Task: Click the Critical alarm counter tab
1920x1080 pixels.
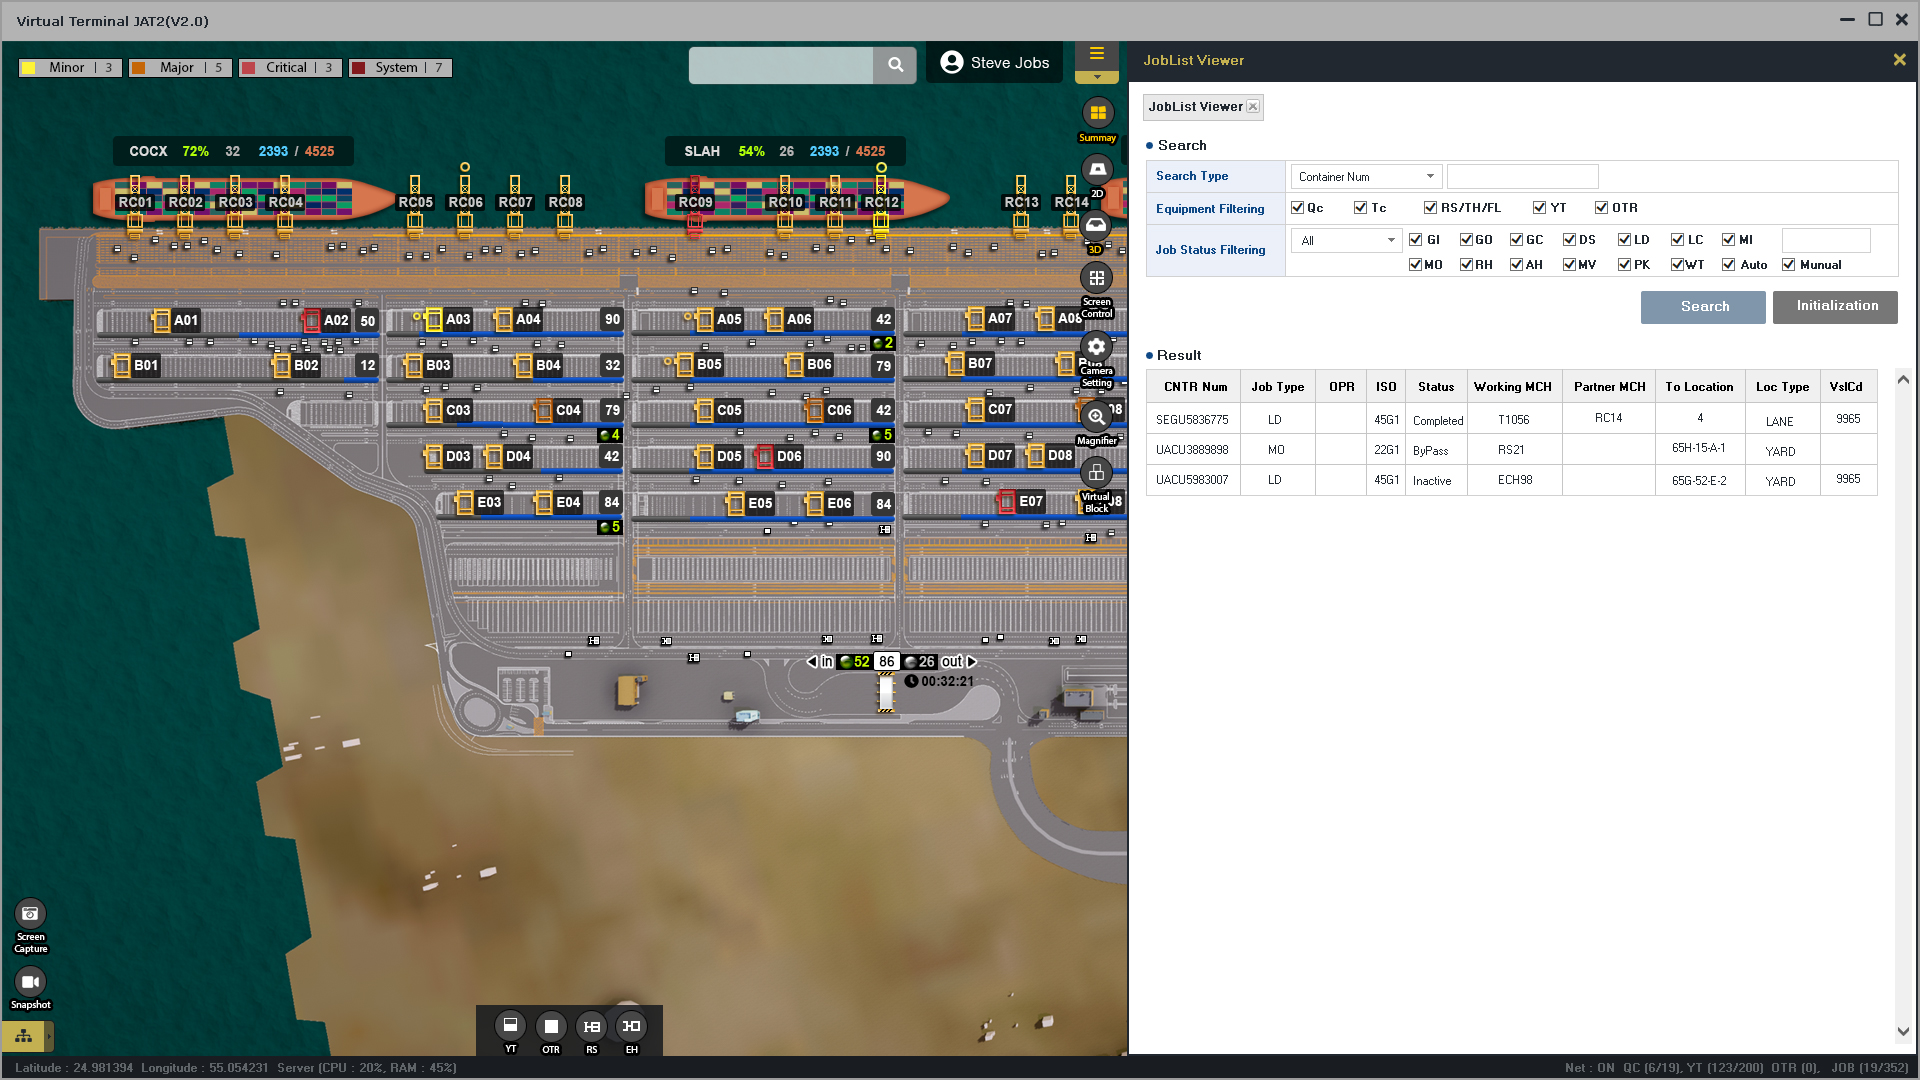Action: tap(289, 68)
